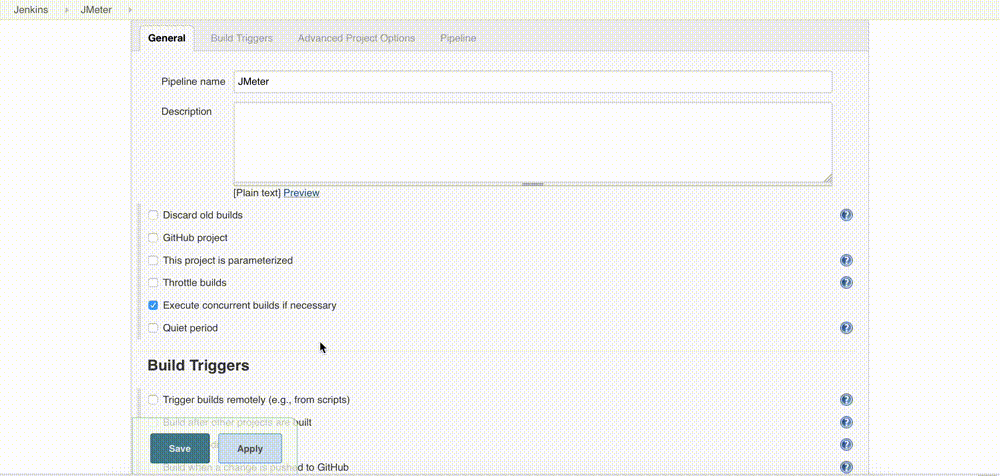The width and height of the screenshot is (1000, 476).
Task: Click help icon for Trigger builds remotely
Action: pyautogui.click(x=846, y=400)
